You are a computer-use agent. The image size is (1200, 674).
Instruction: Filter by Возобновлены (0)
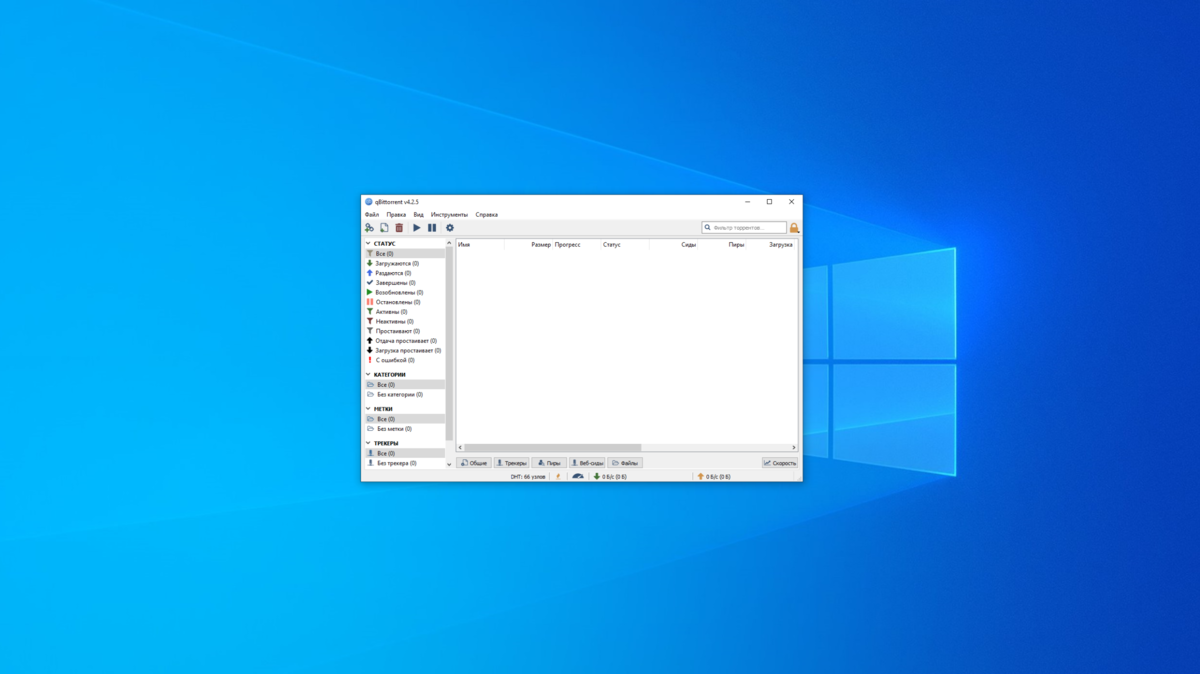pos(404,293)
